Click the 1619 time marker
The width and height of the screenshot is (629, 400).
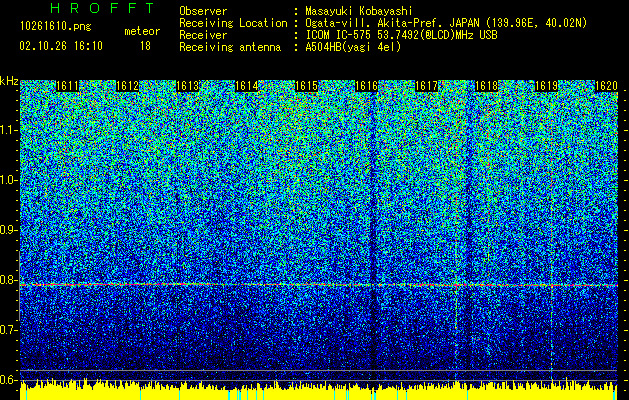(546, 86)
